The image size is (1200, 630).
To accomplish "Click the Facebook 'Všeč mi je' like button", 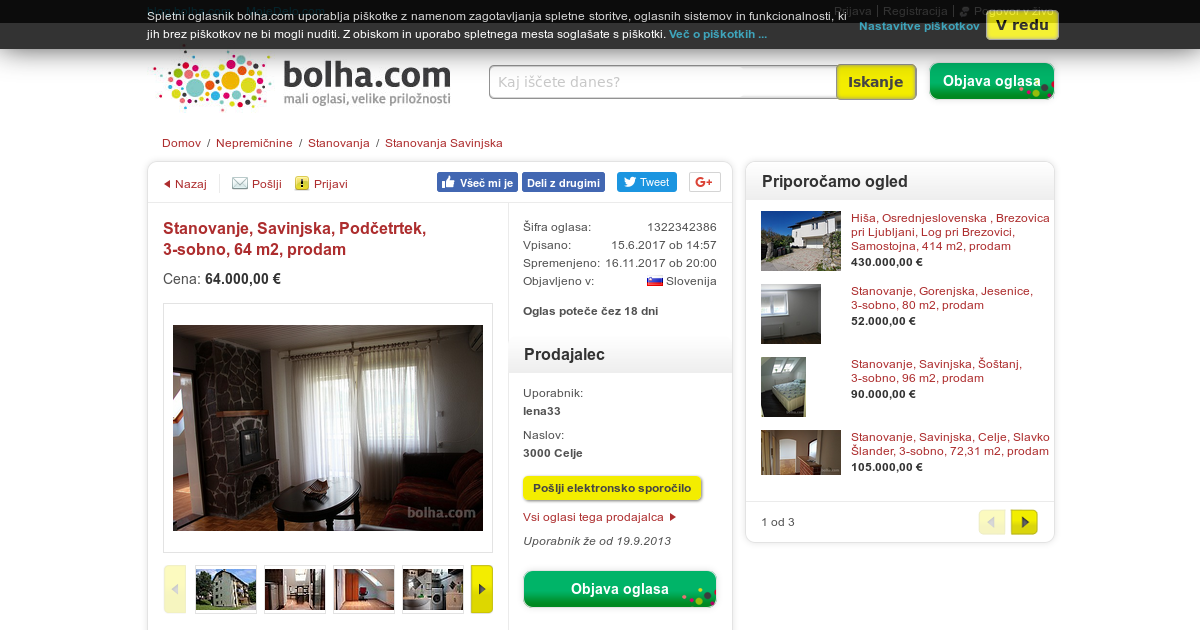I will [x=477, y=182].
